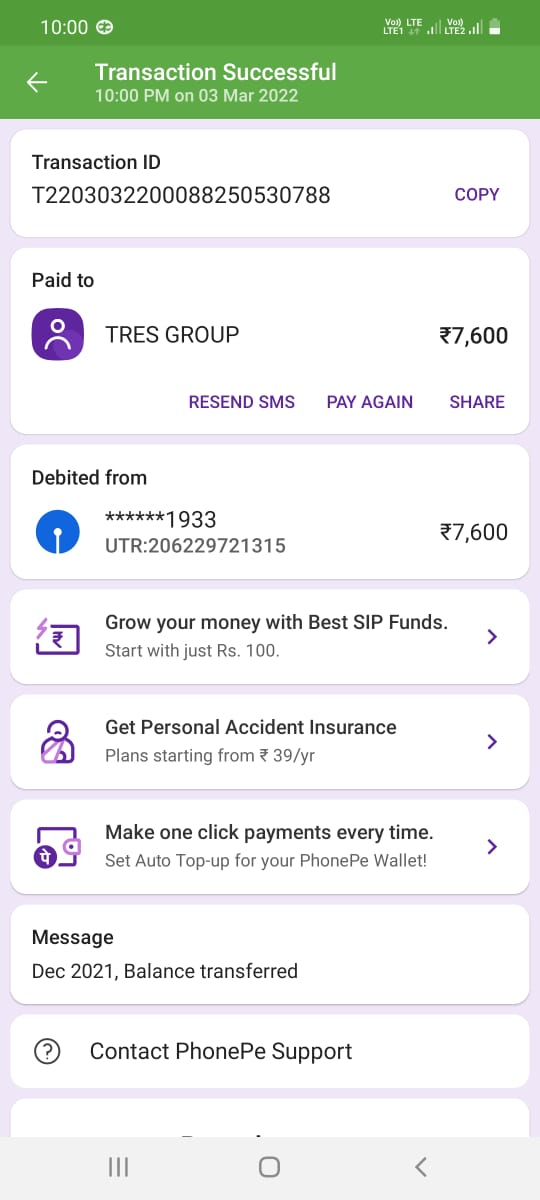Open Contact PhonePe Support
Image resolution: width=540 pixels, height=1200 pixels.
270,1051
